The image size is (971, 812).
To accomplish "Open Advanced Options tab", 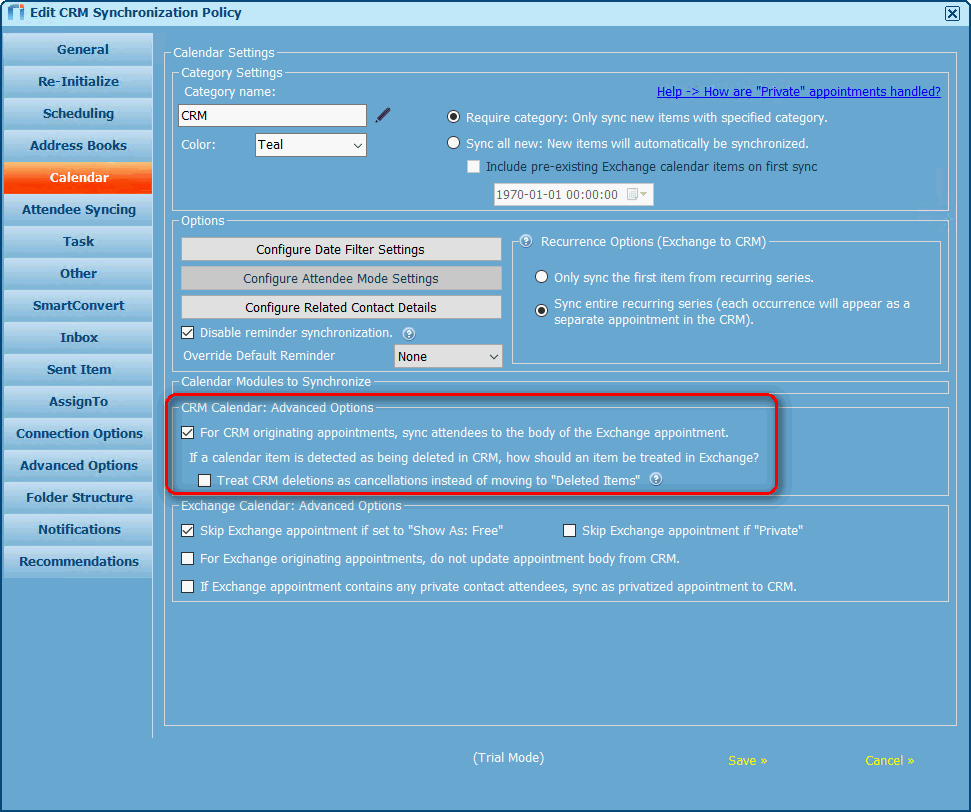I will 78,465.
